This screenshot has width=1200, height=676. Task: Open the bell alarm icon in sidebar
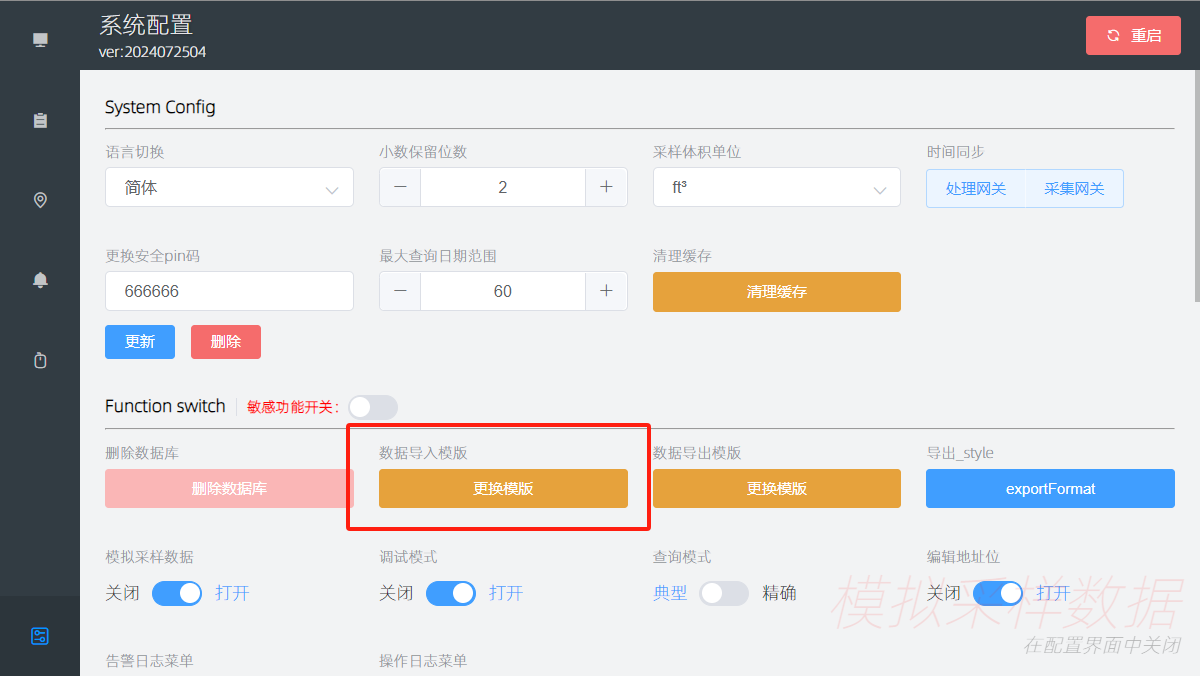point(40,280)
